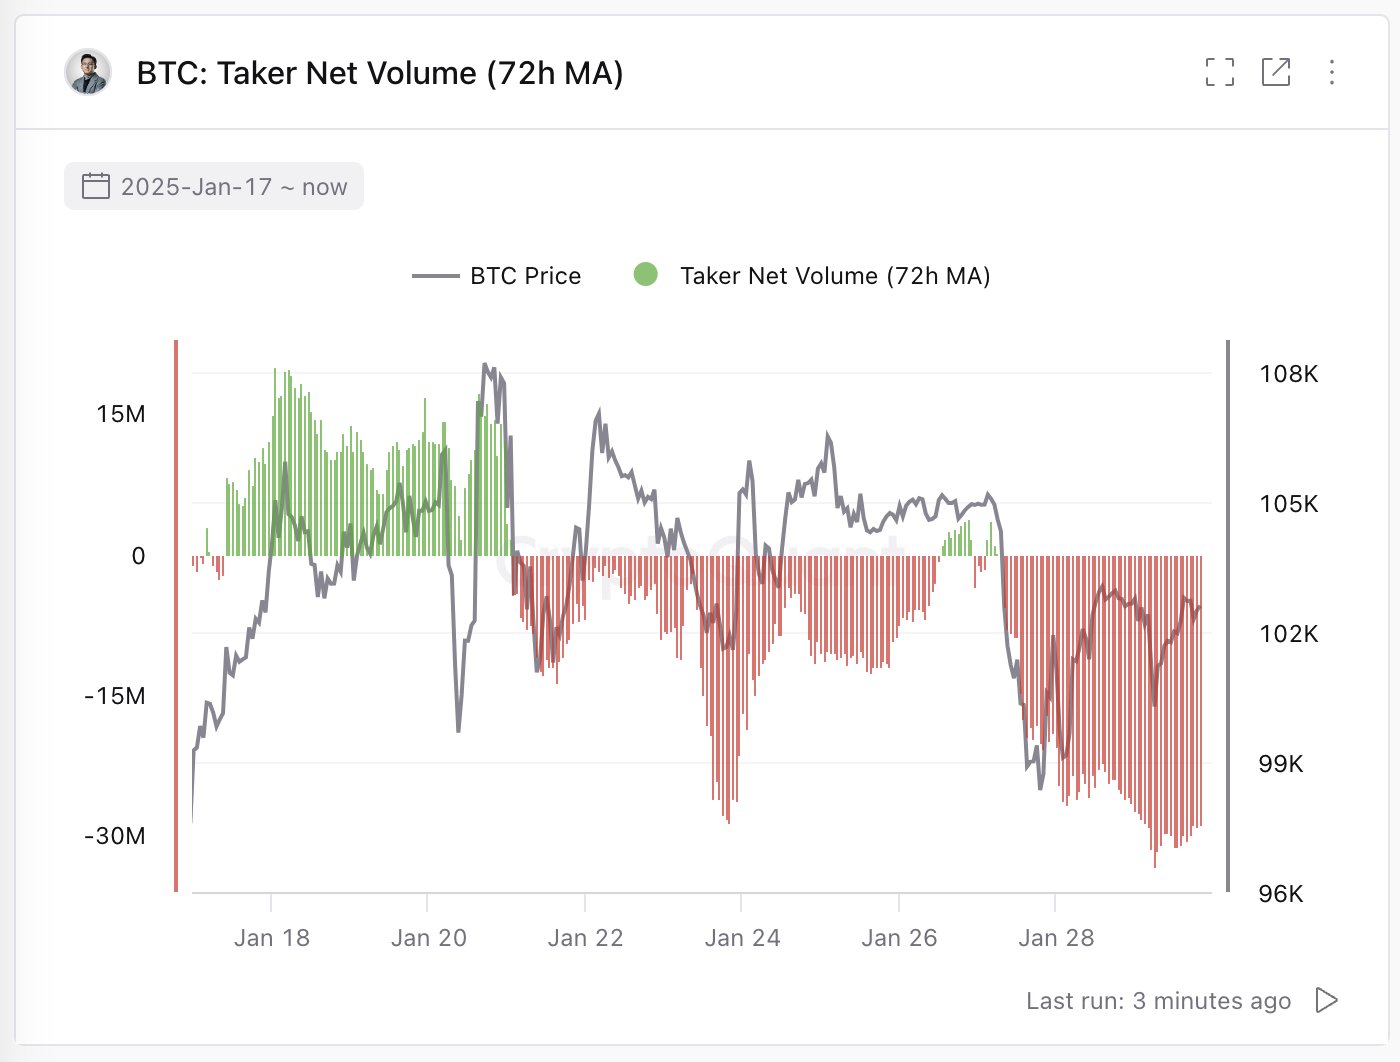This screenshot has height=1062, width=1400.
Task: Click the -15M left axis label
Action: click(x=115, y=696)
